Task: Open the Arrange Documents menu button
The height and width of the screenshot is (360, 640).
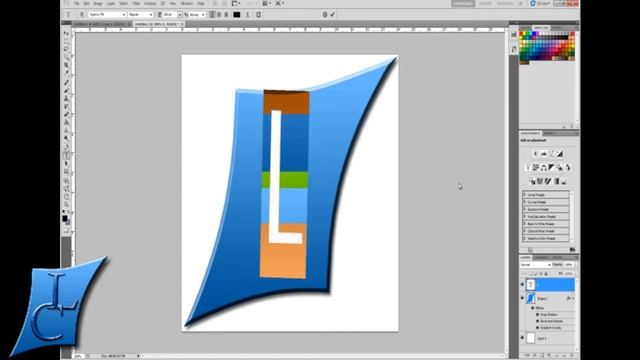Action: (x=267, y=4)
